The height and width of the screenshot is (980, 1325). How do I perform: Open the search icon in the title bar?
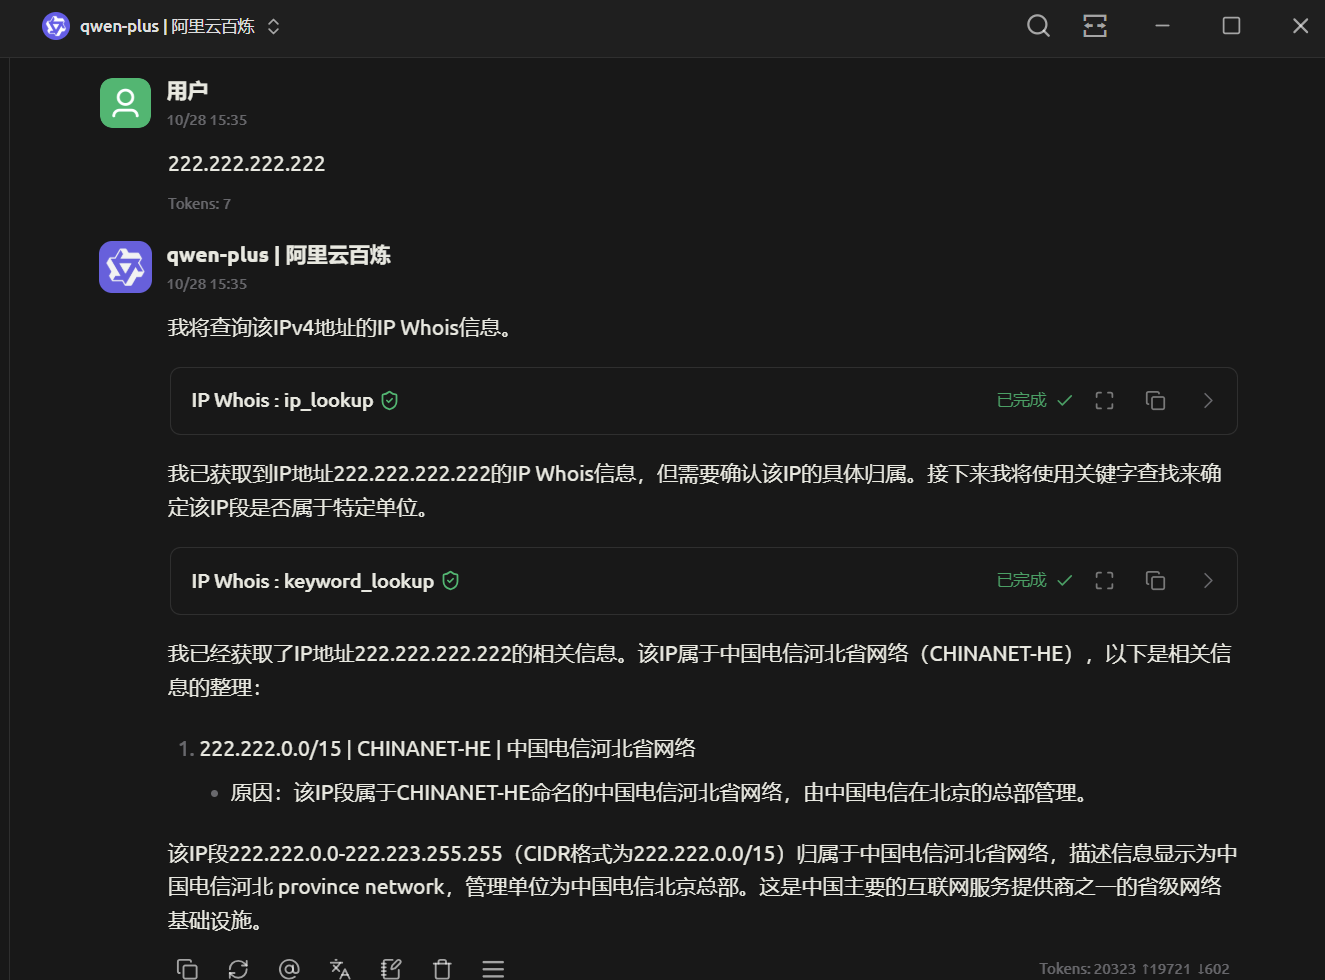point(1038,26)
